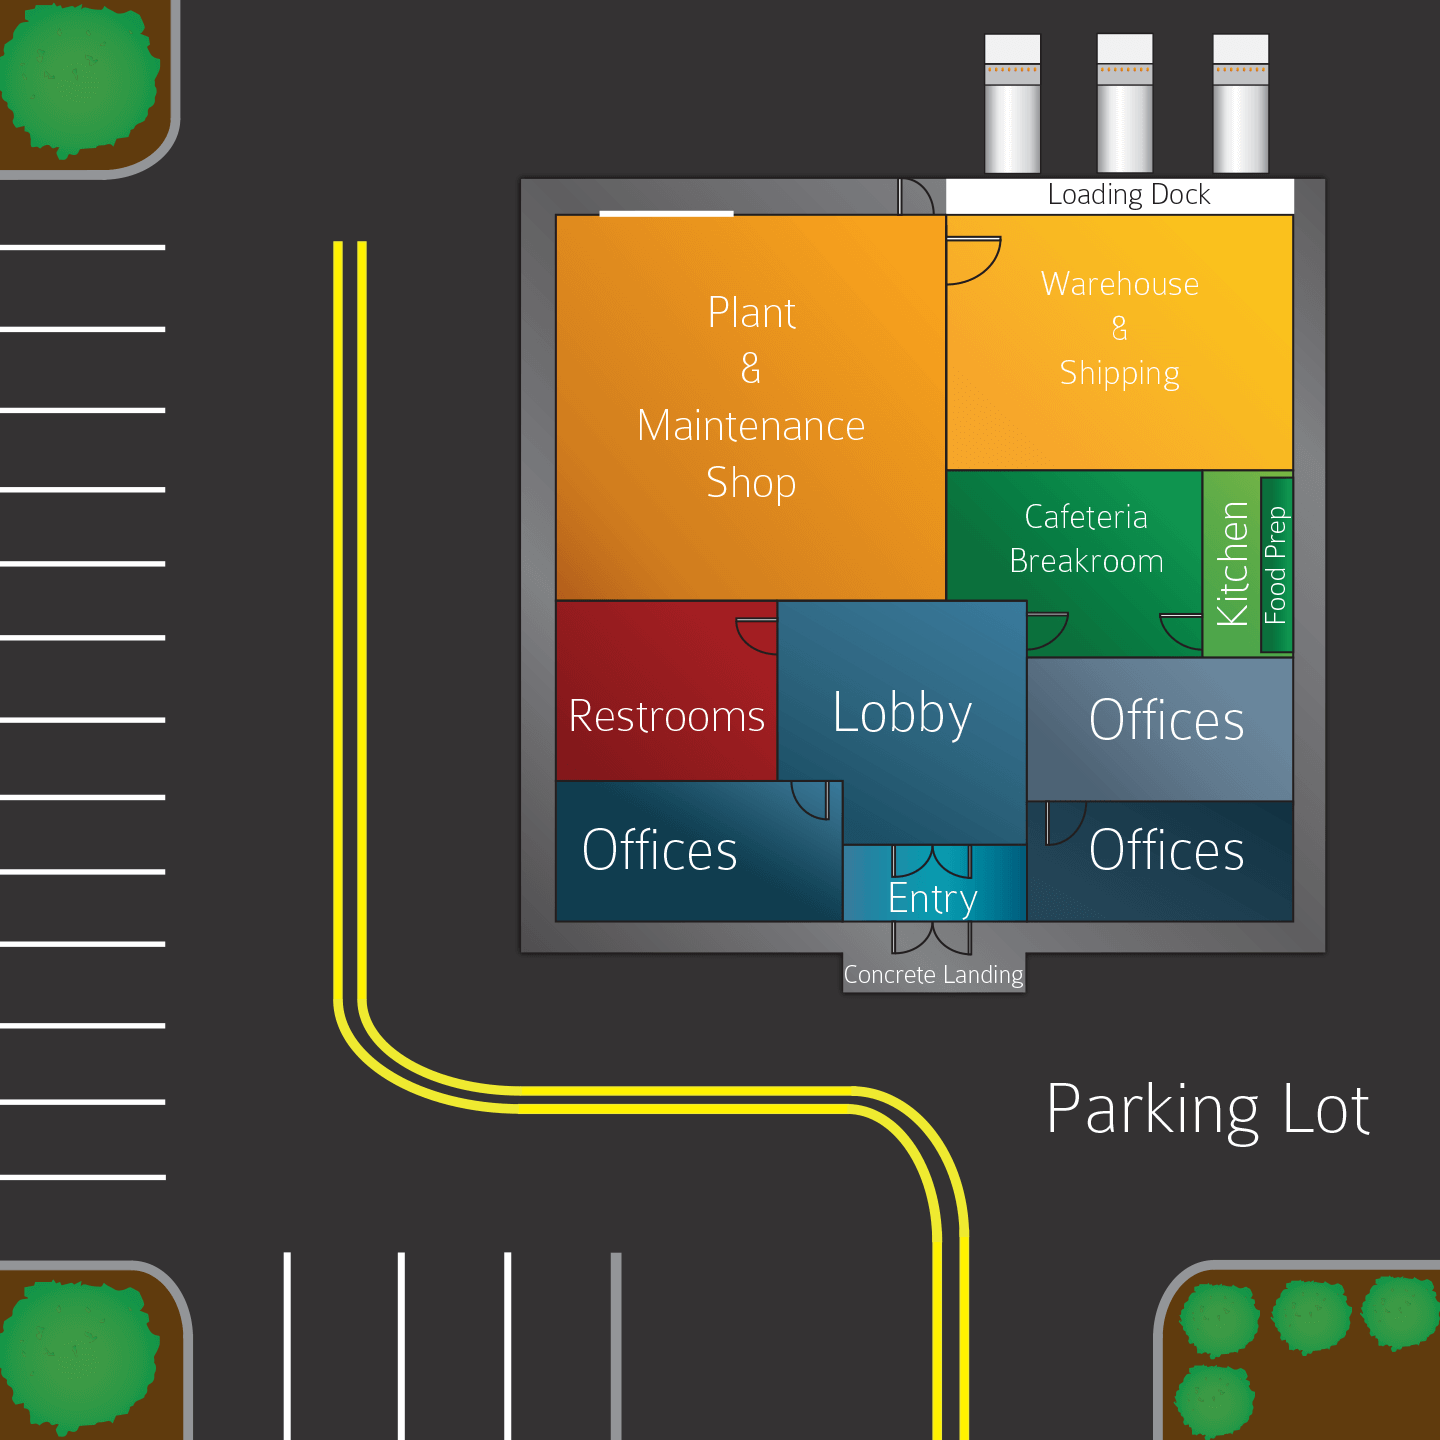Select the Cafeteria Breakroom room
This screenshot has height=1440, width=1440.
click(1074, 564)
